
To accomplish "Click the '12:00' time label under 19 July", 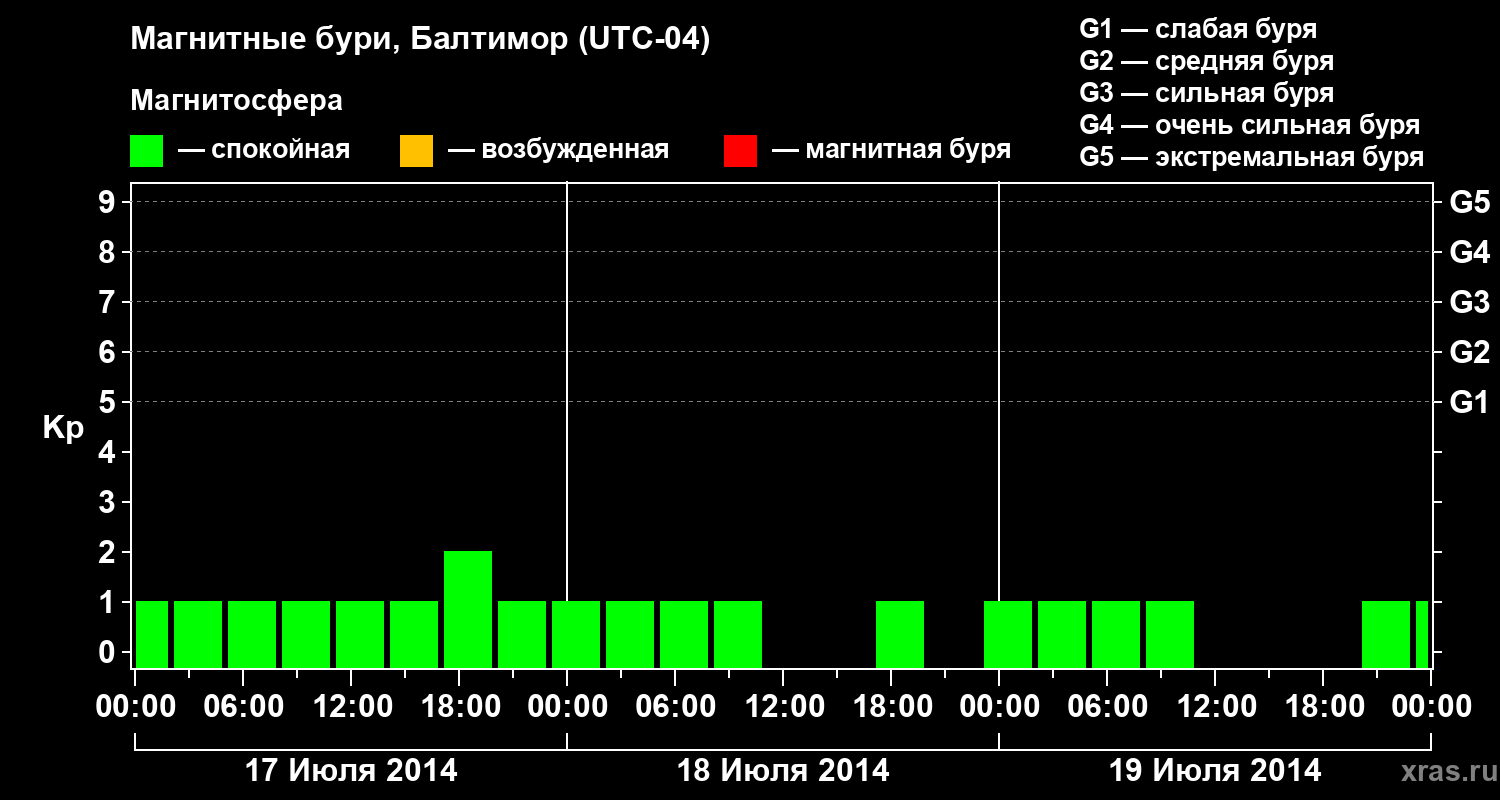I will (x=1215, y=707).
